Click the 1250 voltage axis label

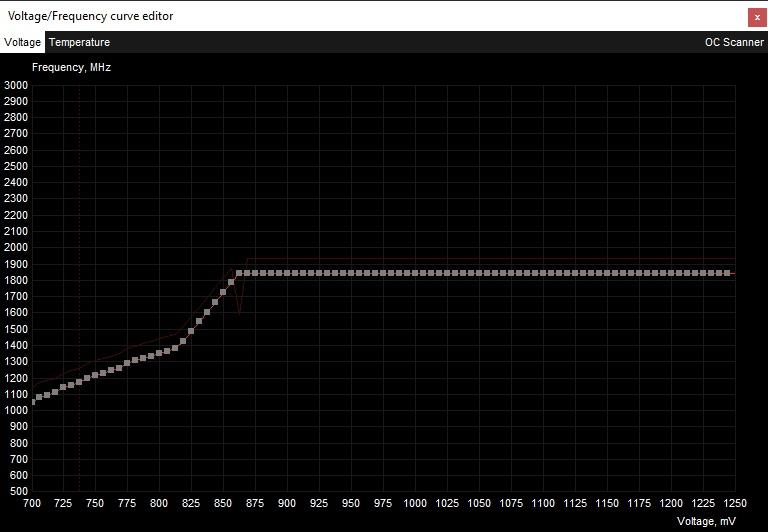click(x=735, y=503)
